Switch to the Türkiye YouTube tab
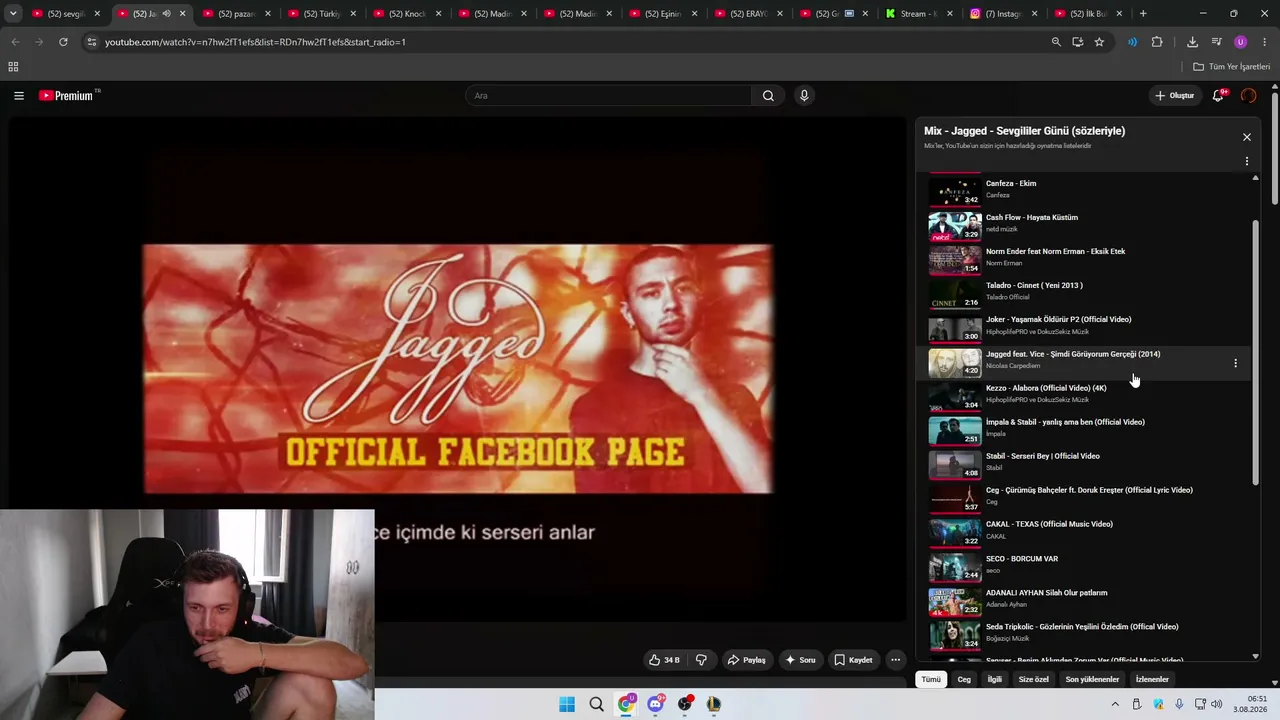 (x=322, y=14)
